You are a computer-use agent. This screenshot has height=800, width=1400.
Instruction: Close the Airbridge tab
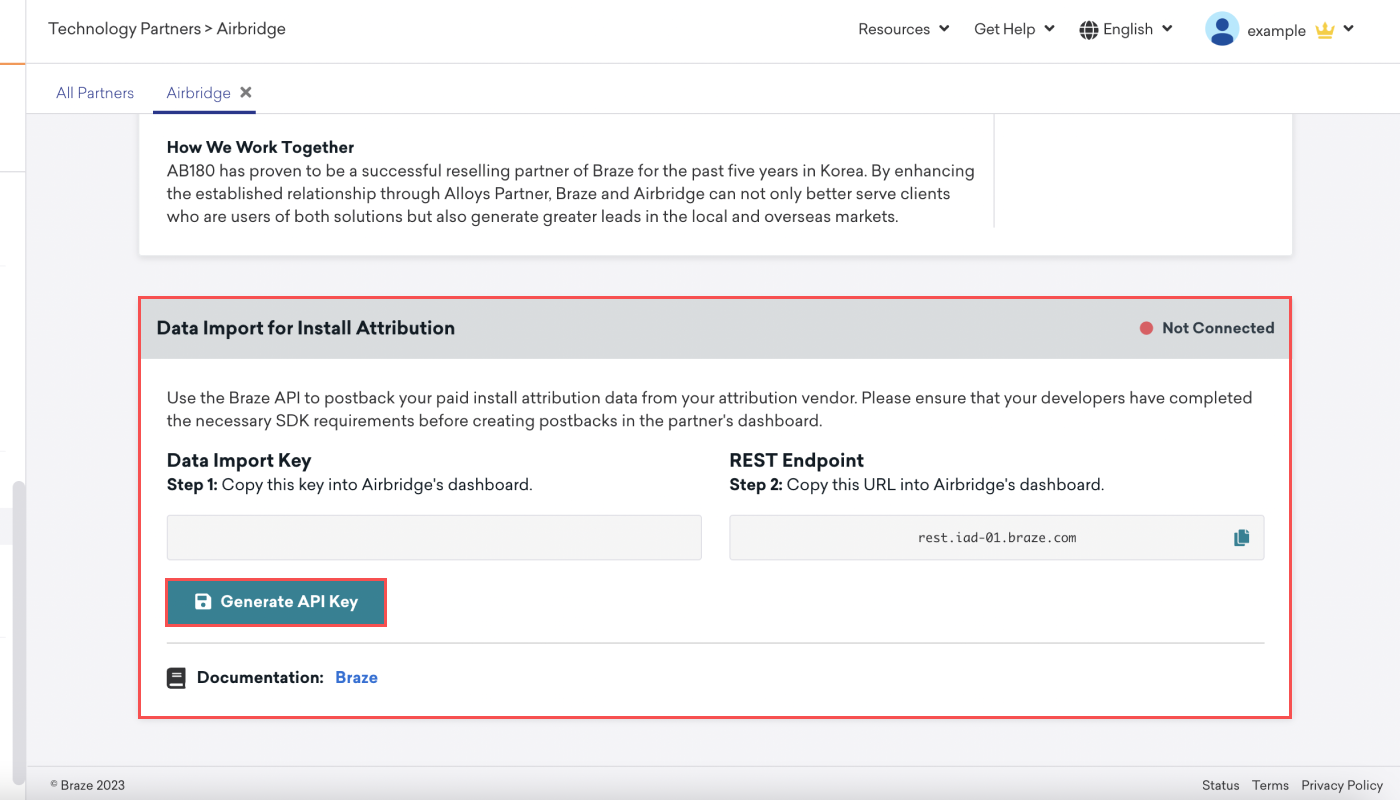246,92
